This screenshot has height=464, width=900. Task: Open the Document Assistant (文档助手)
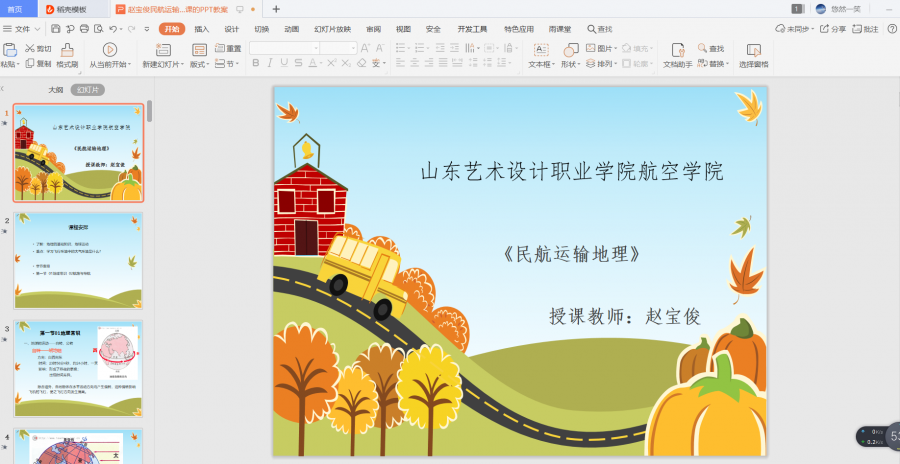coord(678,56)
